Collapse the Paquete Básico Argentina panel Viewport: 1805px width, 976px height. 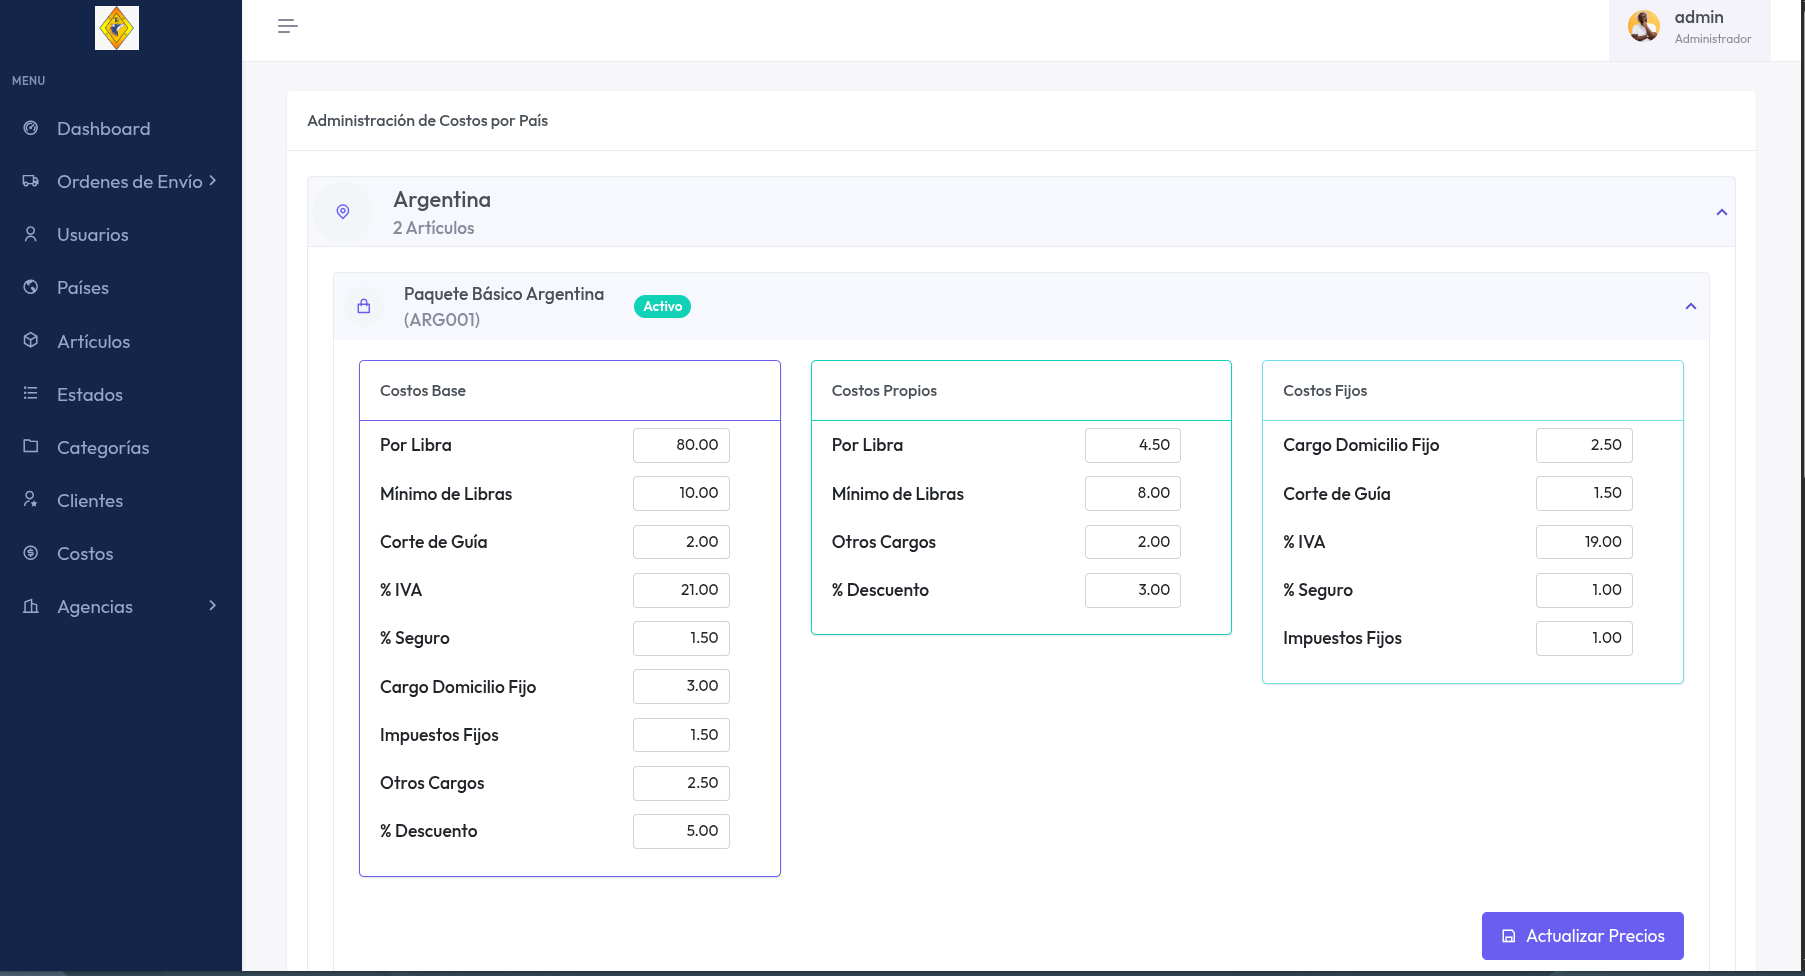click(1690, 306)
